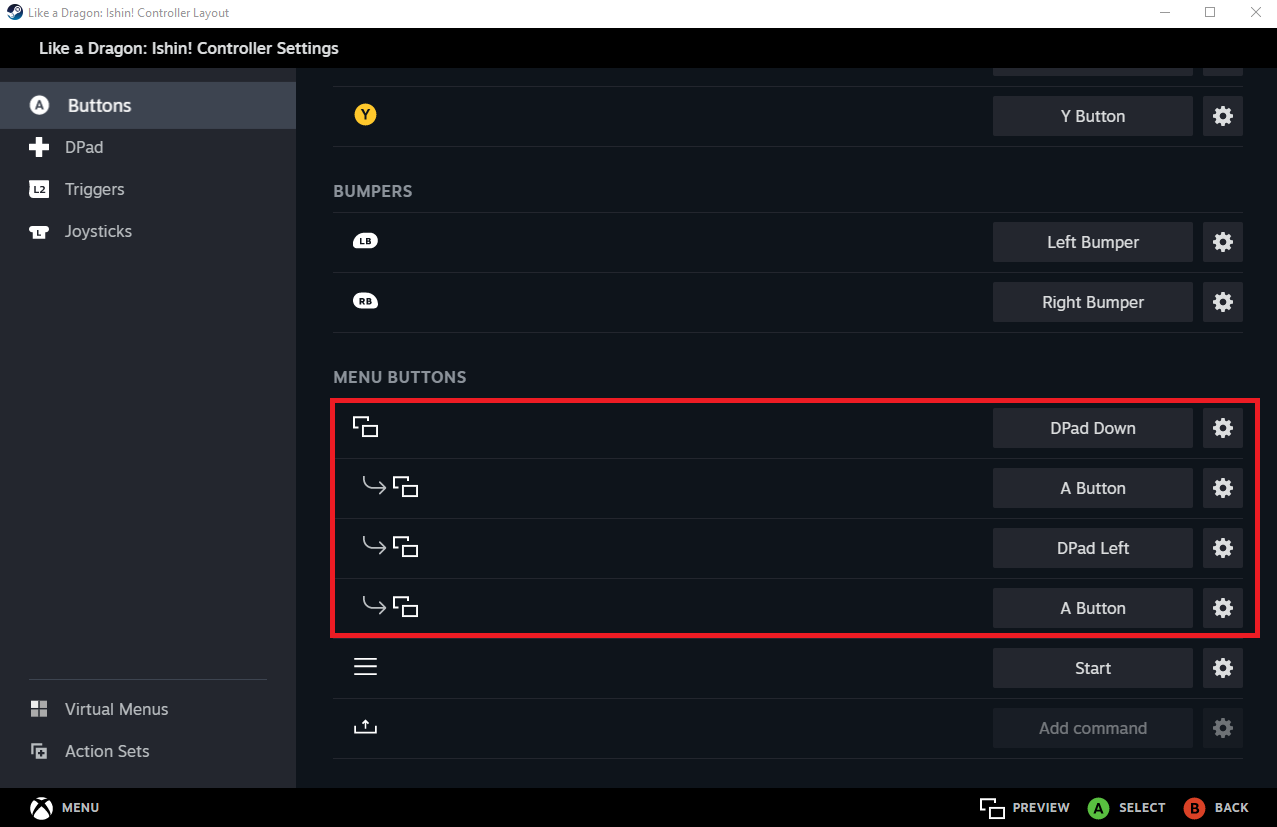The width and height of the screenshot is (1277, 827).
Task: Open gear settings for Left Bumper binding
Action: point(1222,242)
